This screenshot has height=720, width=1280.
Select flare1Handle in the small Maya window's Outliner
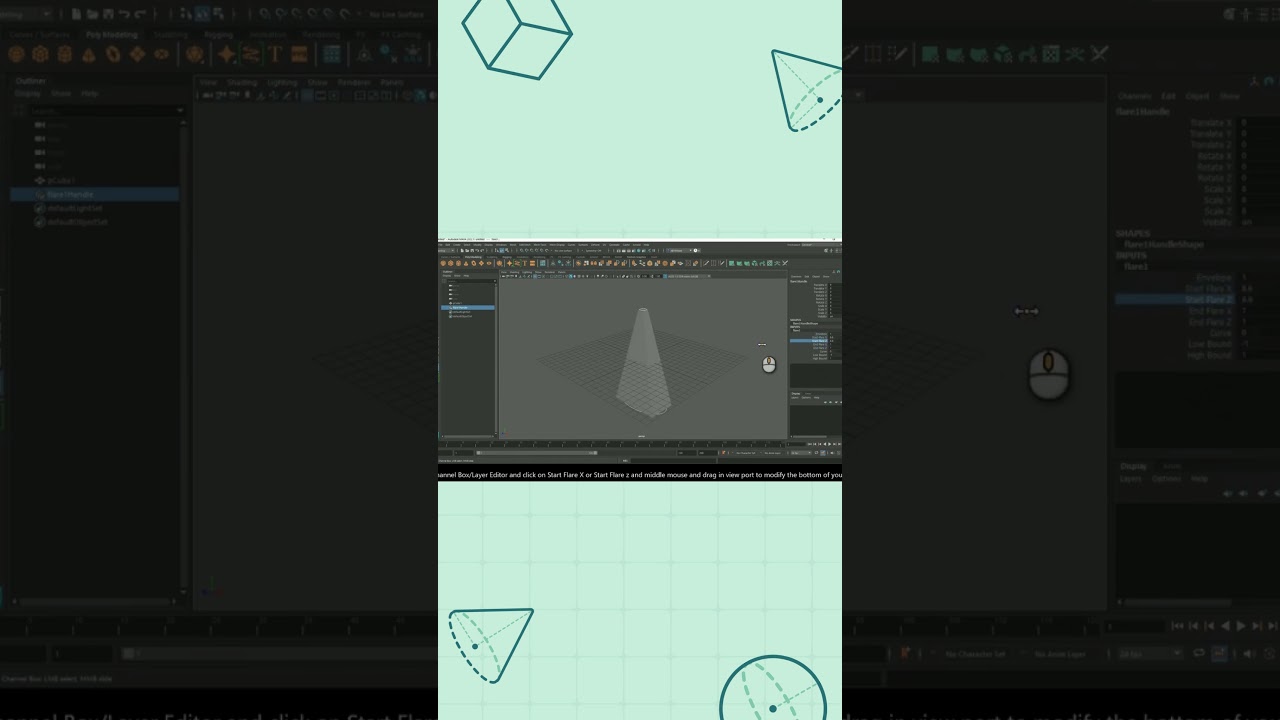click(468, 308)
